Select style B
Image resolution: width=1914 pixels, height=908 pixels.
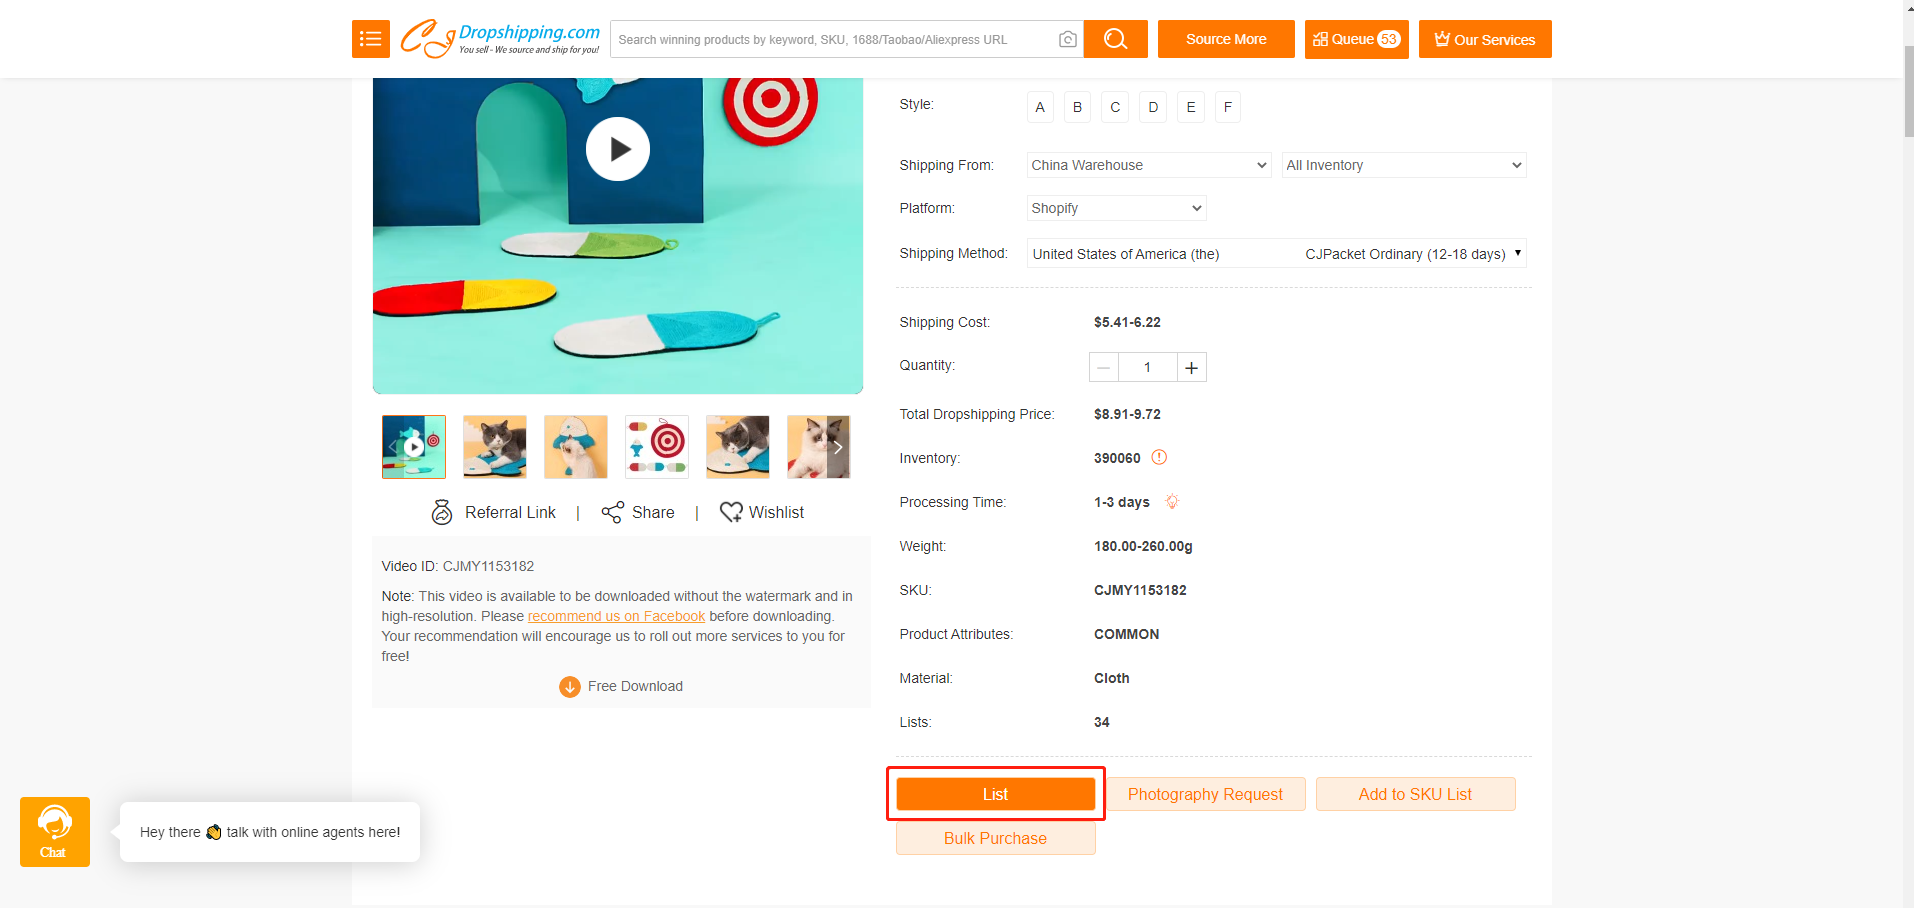[1077, 107]
